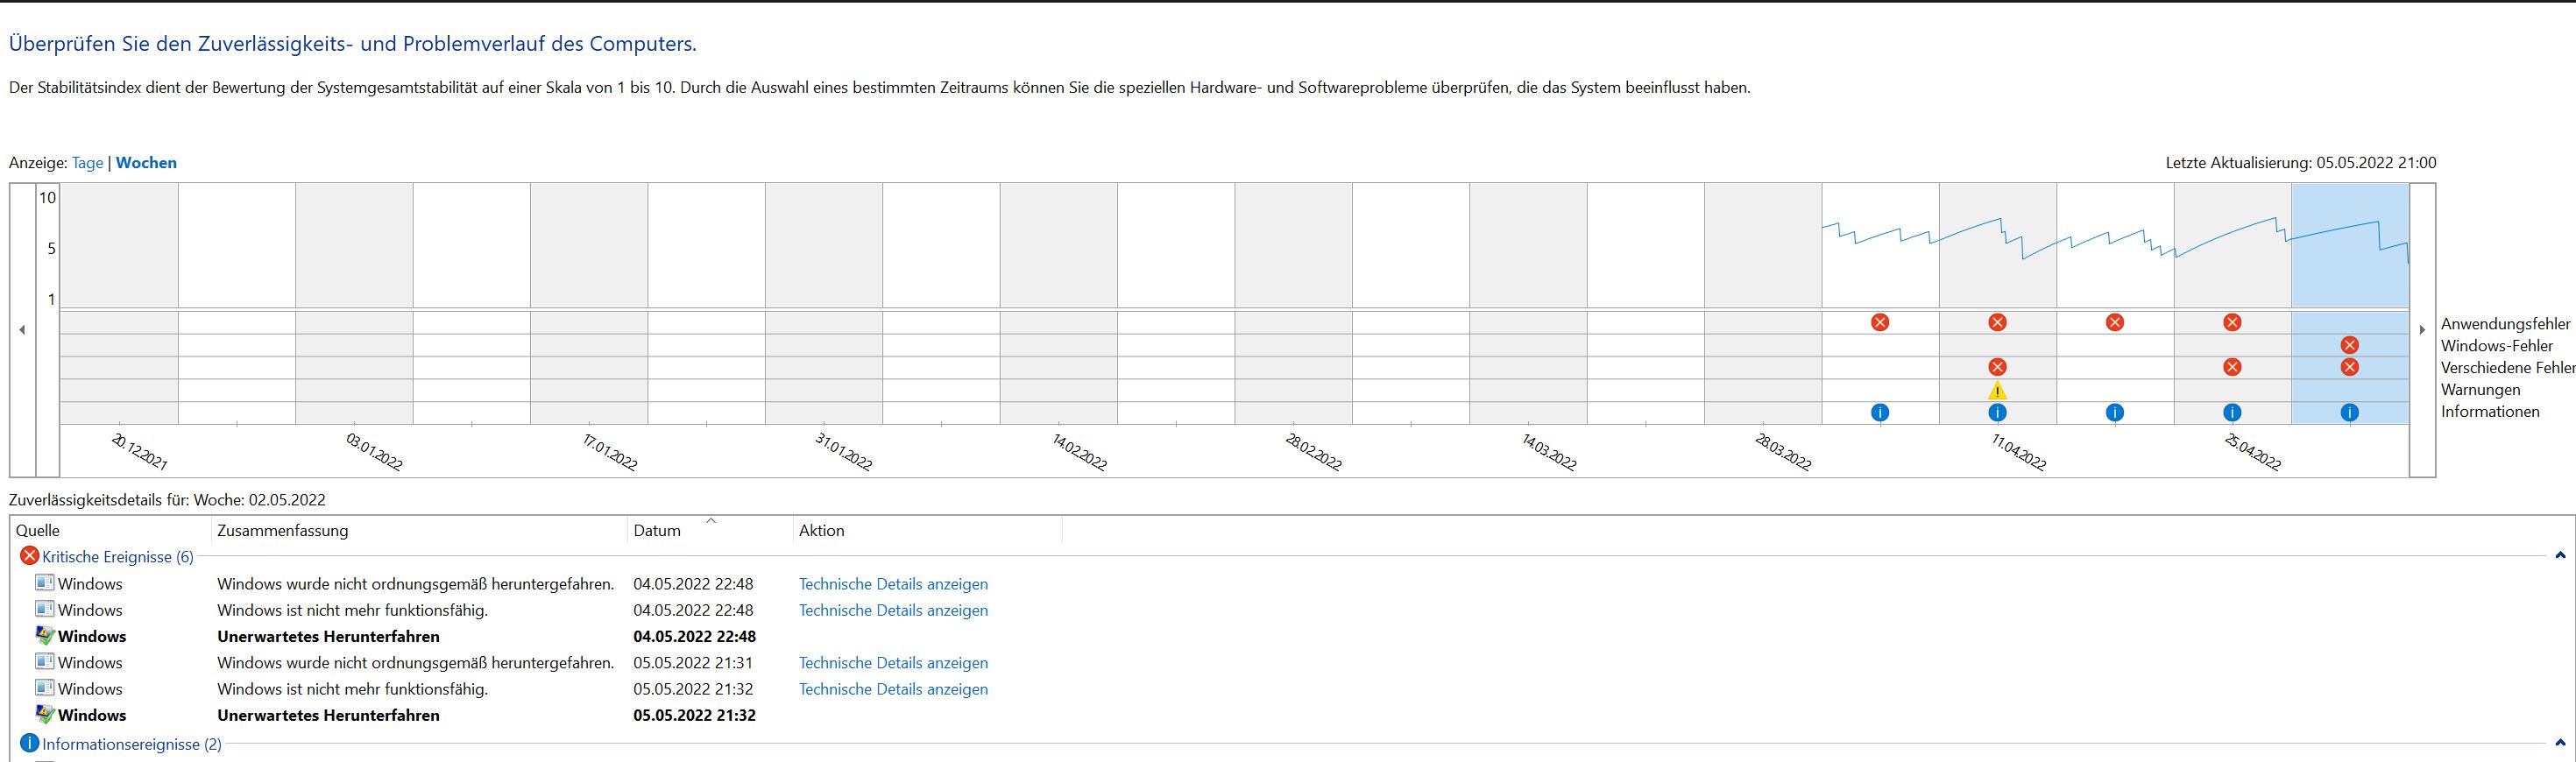The image size is (2576, 762).
Task: Click date label 20.12.2021 on timeline
Action: tap(139, 452)
